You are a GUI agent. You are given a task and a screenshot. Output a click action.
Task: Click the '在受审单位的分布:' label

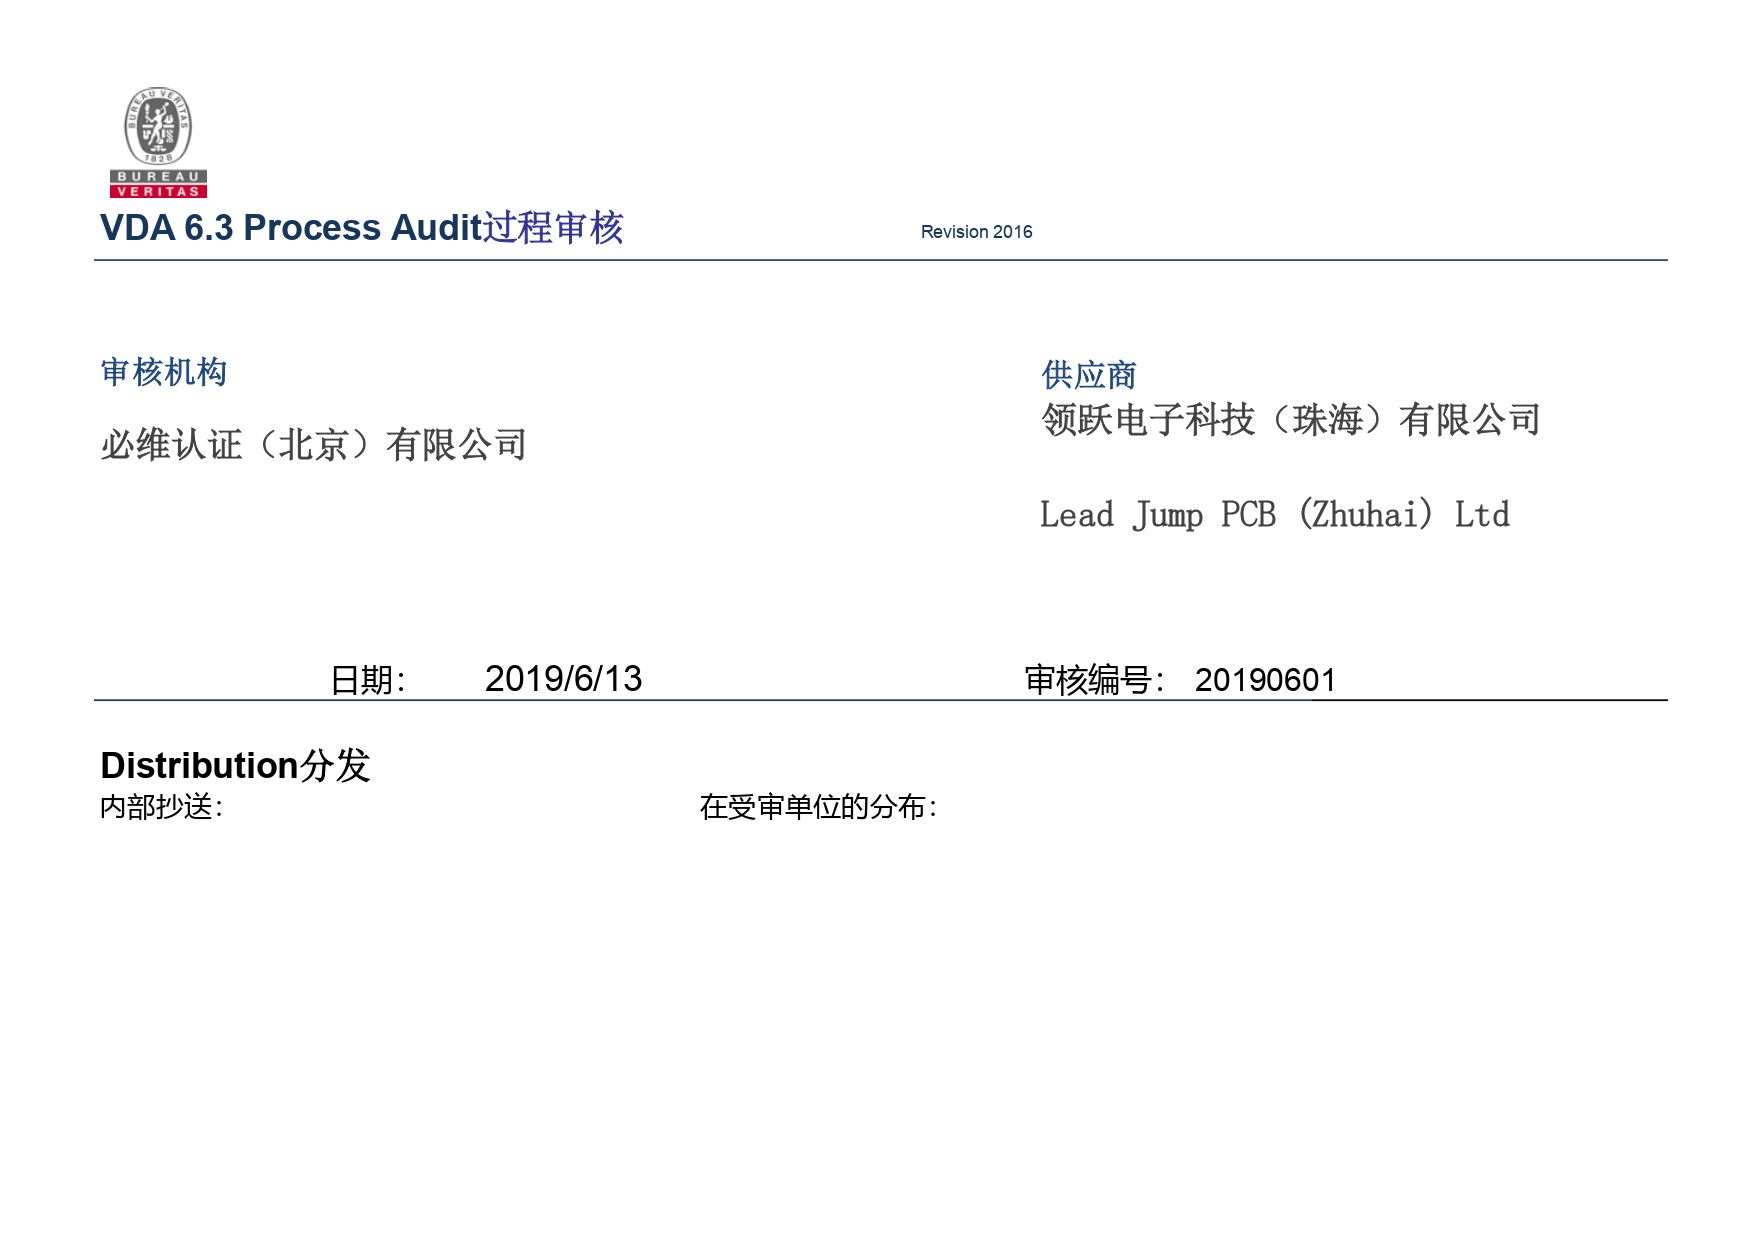coord(819,807)
